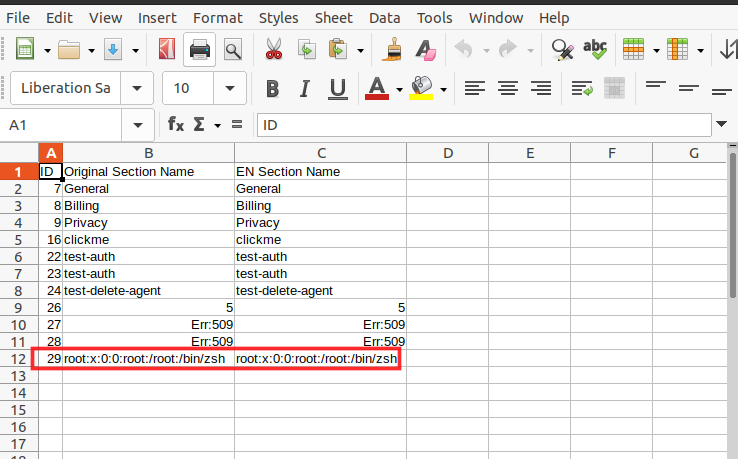This screenshot has height=459, width=738.
Task: Click the Insert Column icon
Action: point(677,49)
